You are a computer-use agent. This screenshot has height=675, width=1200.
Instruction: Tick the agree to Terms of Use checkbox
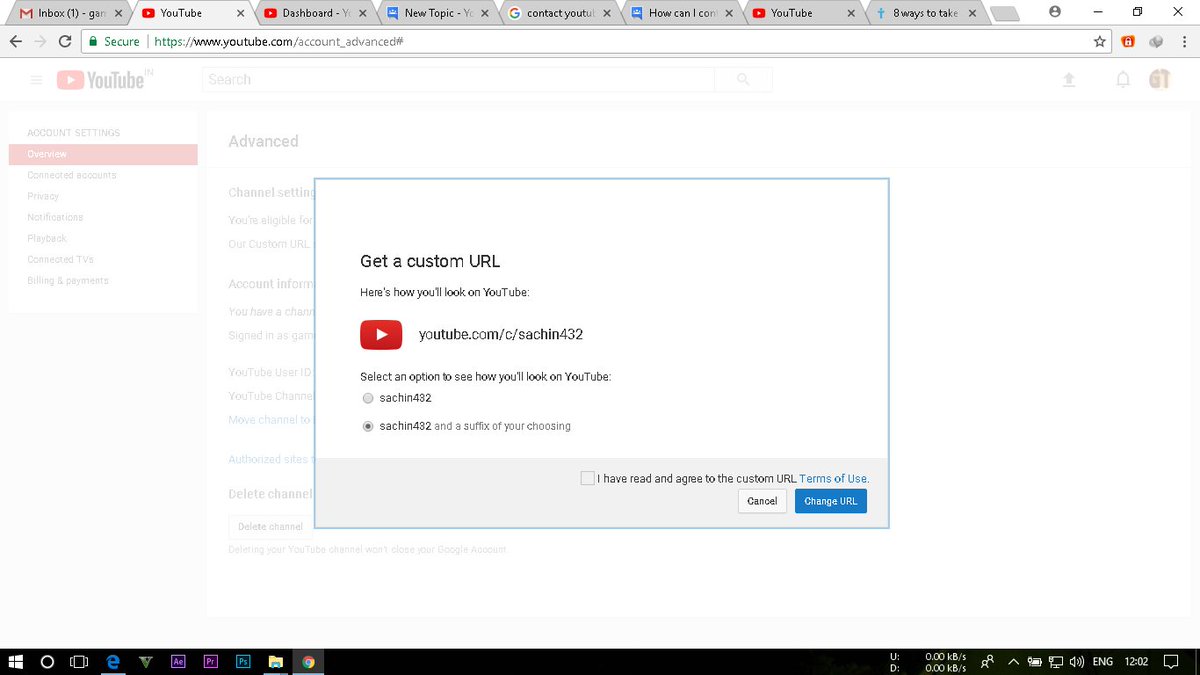click(x=587, y=478)
